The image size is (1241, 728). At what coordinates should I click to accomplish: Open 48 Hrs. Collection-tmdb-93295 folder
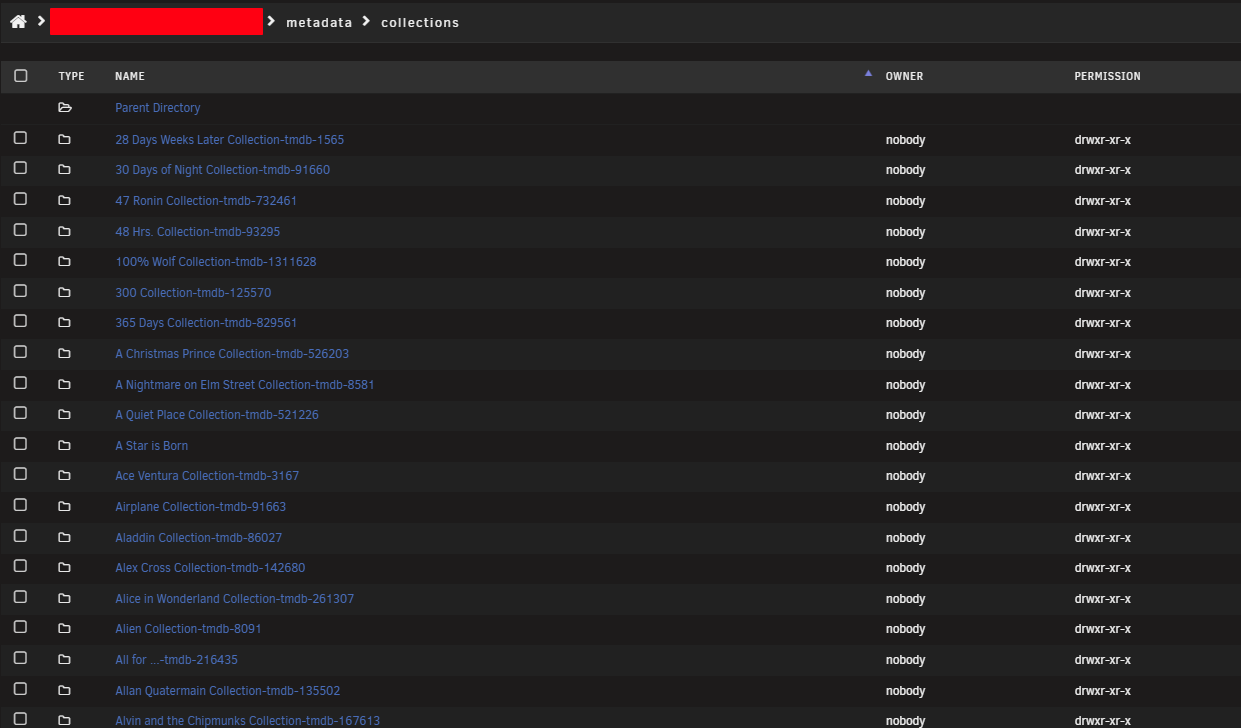pos(197,232)
